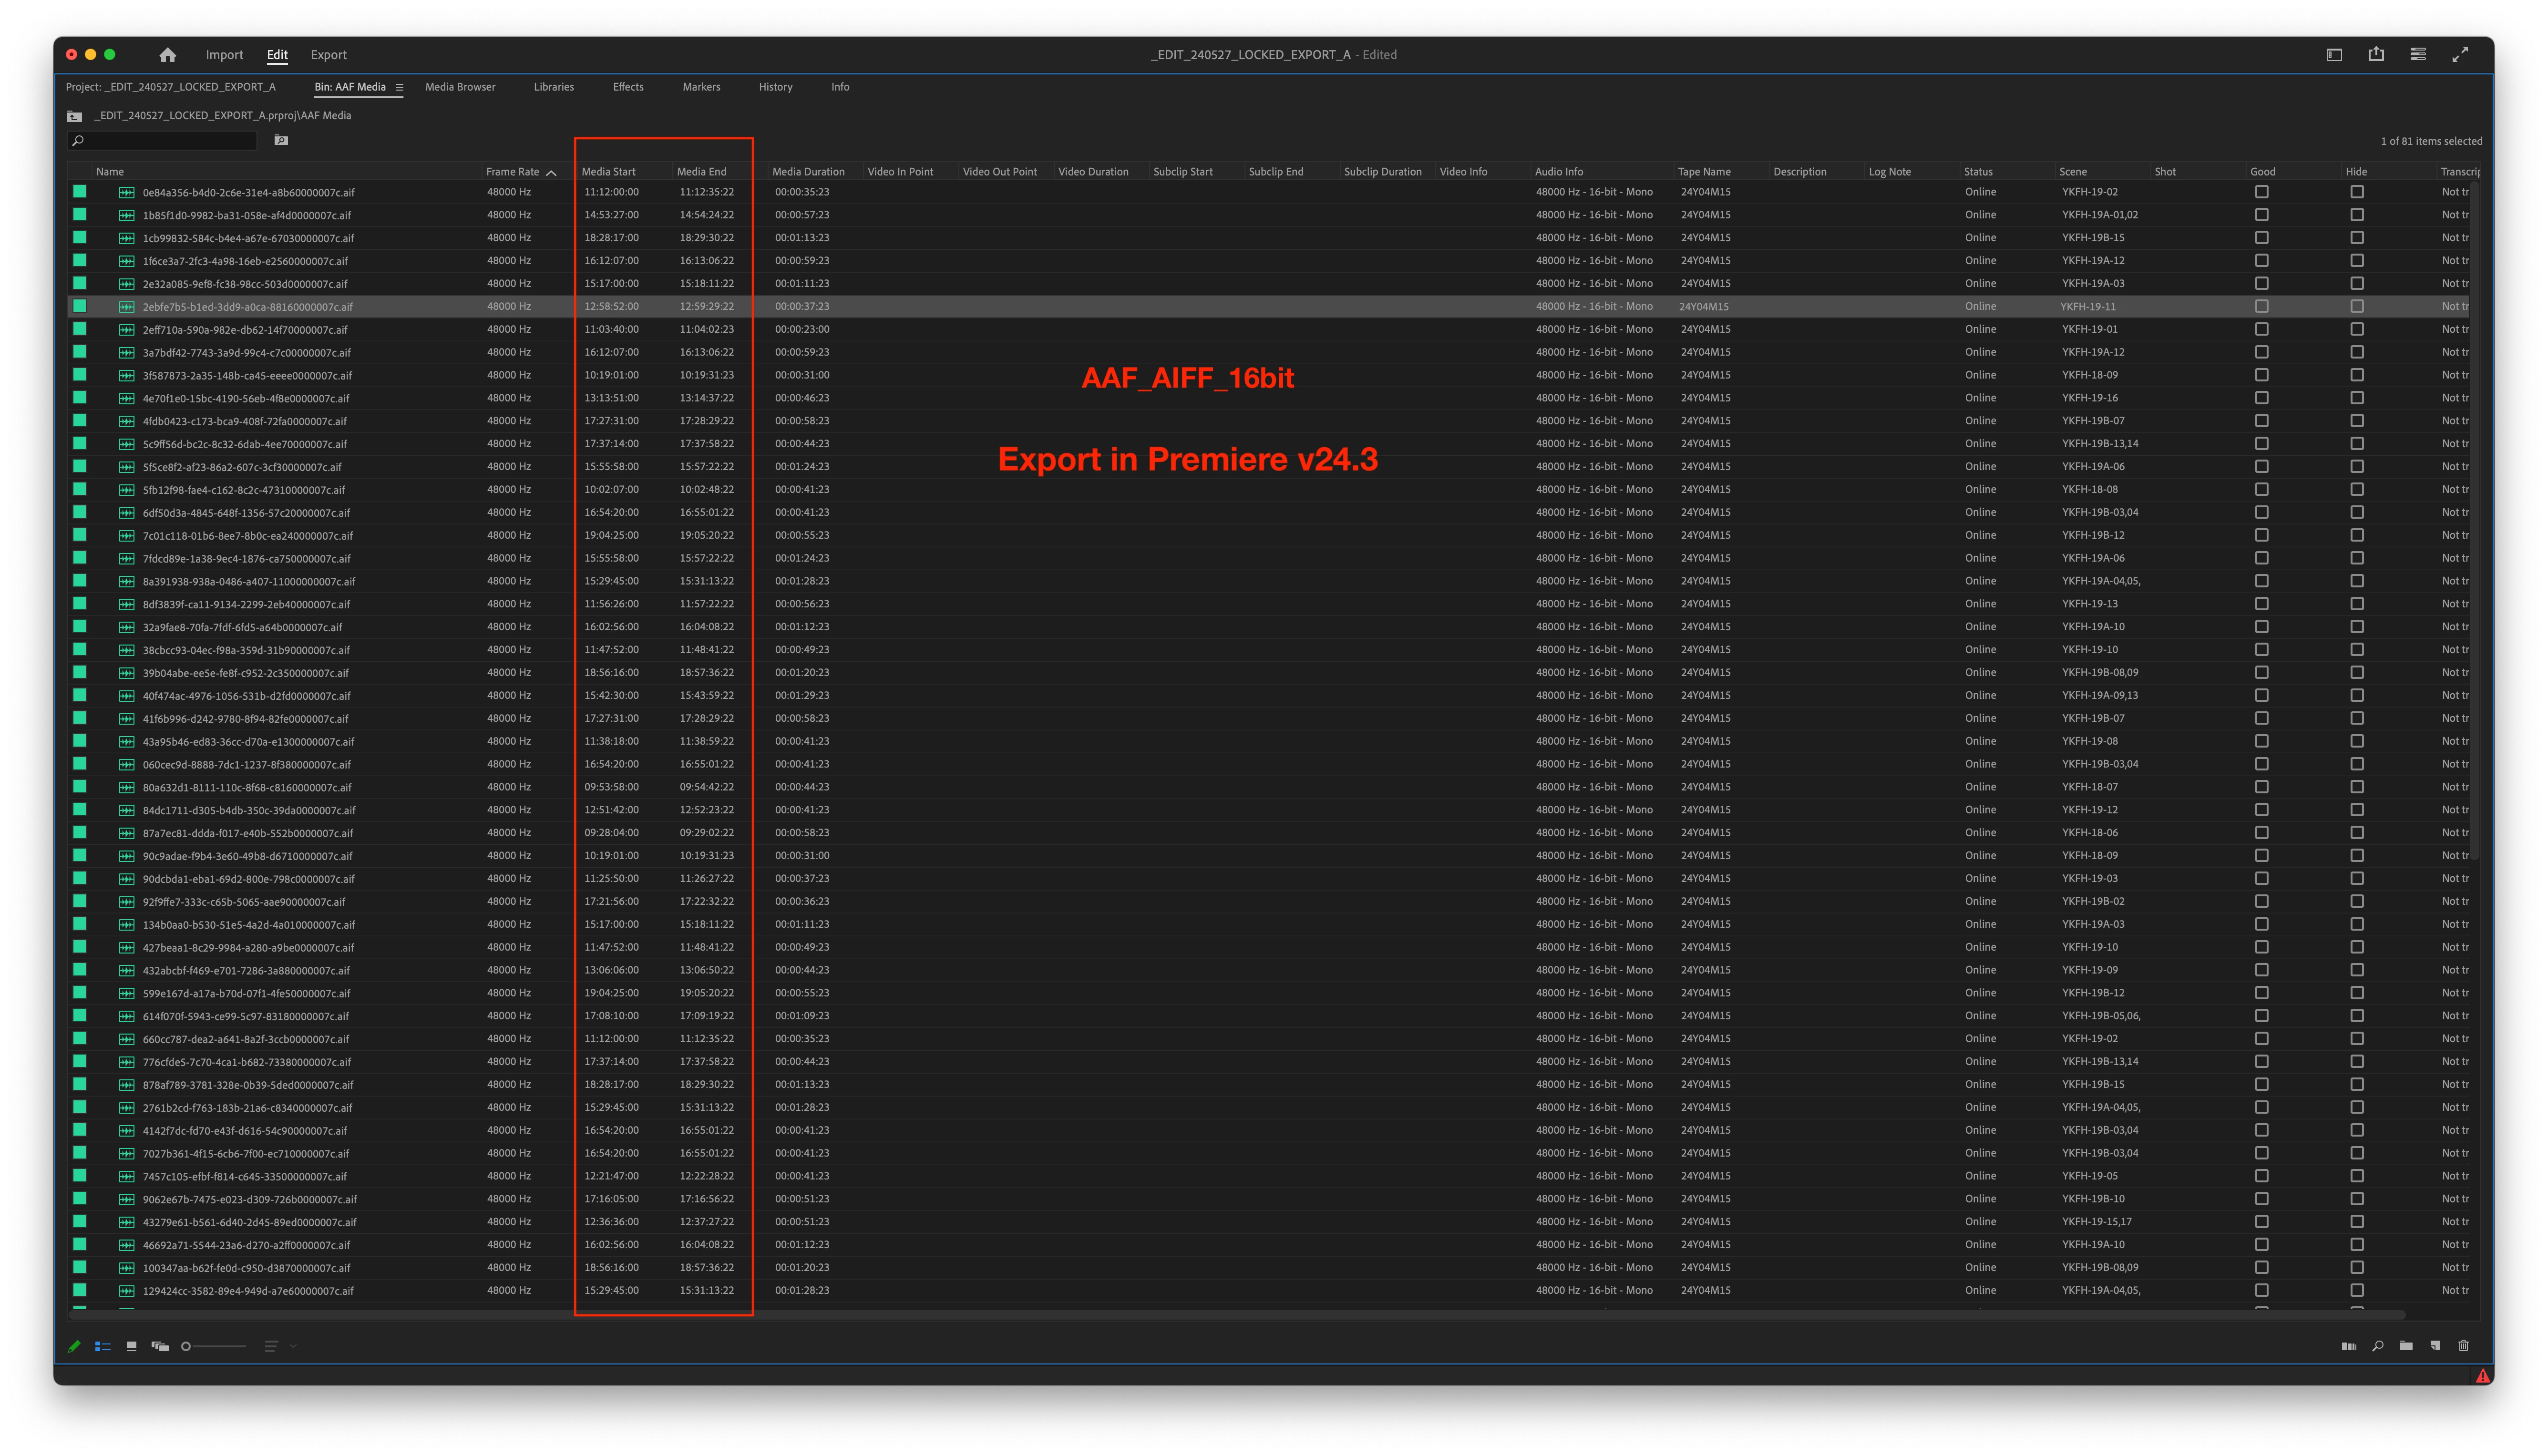Viewport: 2548px width, 1456px height.
Task: Check Good box for first .aif clip
Action: coord(2261,192)
